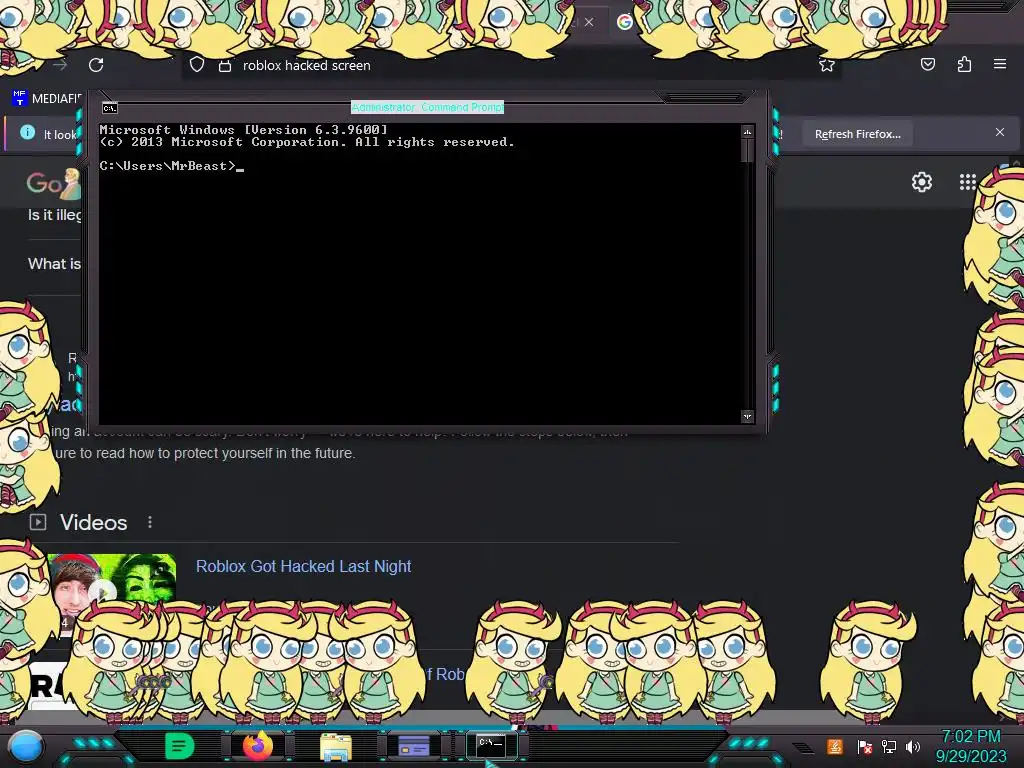Open the Start orb button
The image size is (1024, 768).
click(x=25, y=746)
